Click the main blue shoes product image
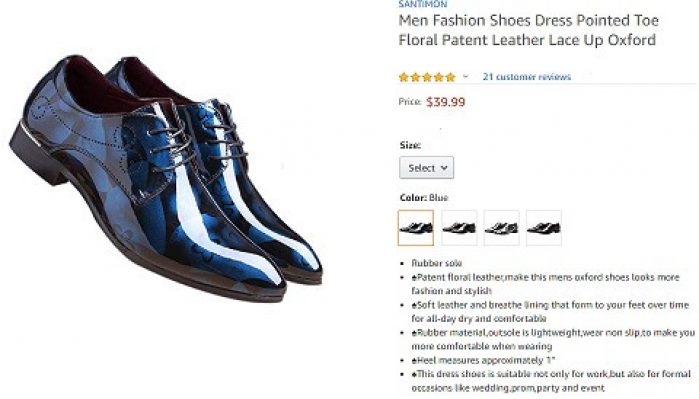This screenshot has height=399, width=699. [x=166, y=178]
